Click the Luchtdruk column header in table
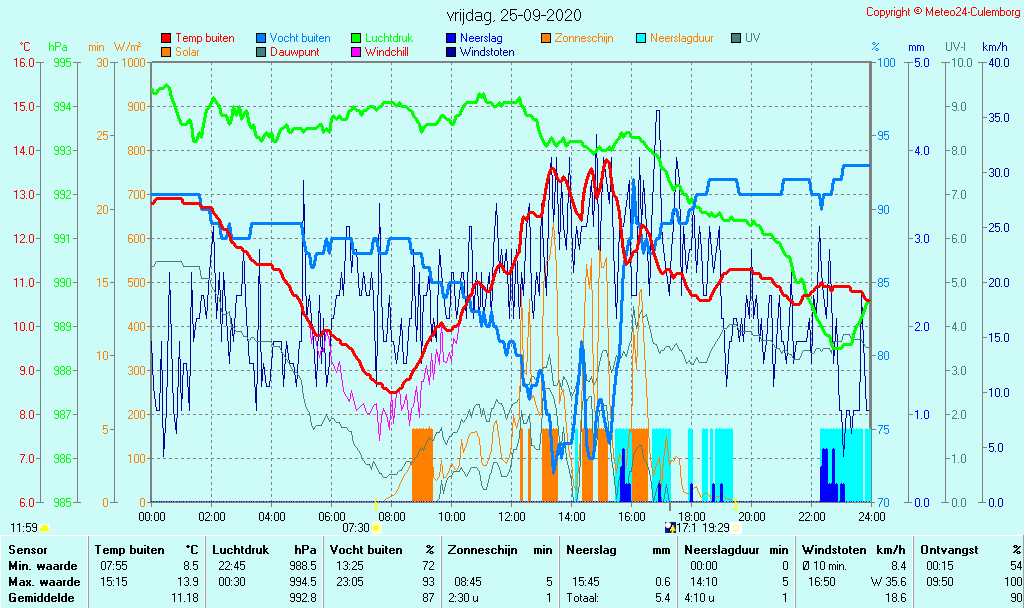Viewport: 1026px width, 608px height. coord(240,550)
